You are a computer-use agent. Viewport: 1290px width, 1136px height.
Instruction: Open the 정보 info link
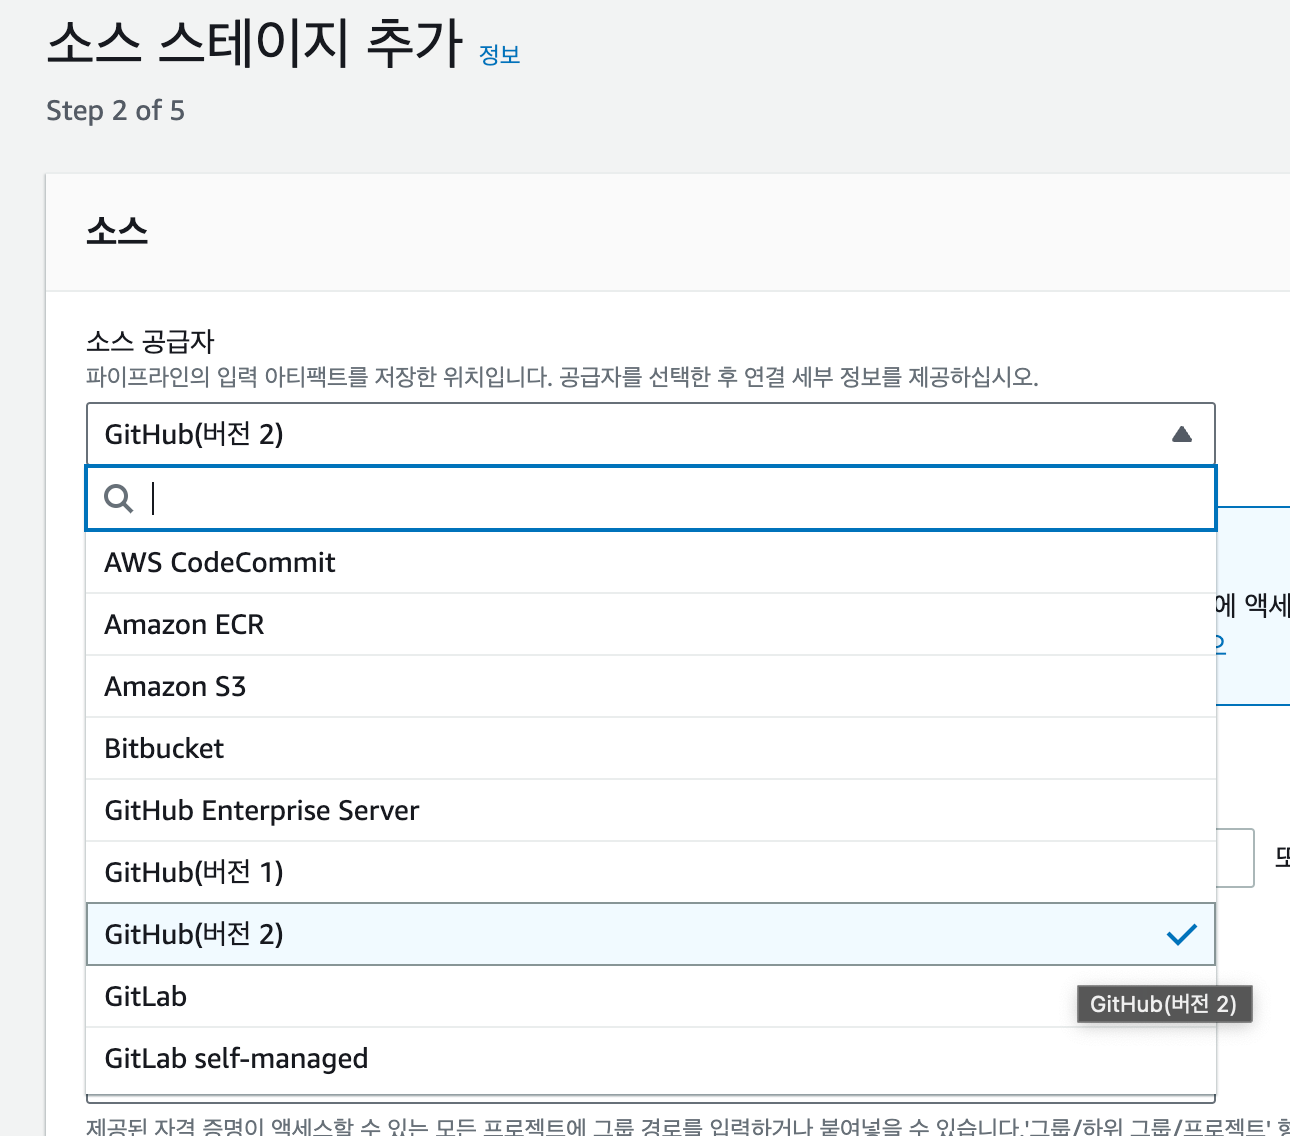pyautogui.click(x=499, y=55)
